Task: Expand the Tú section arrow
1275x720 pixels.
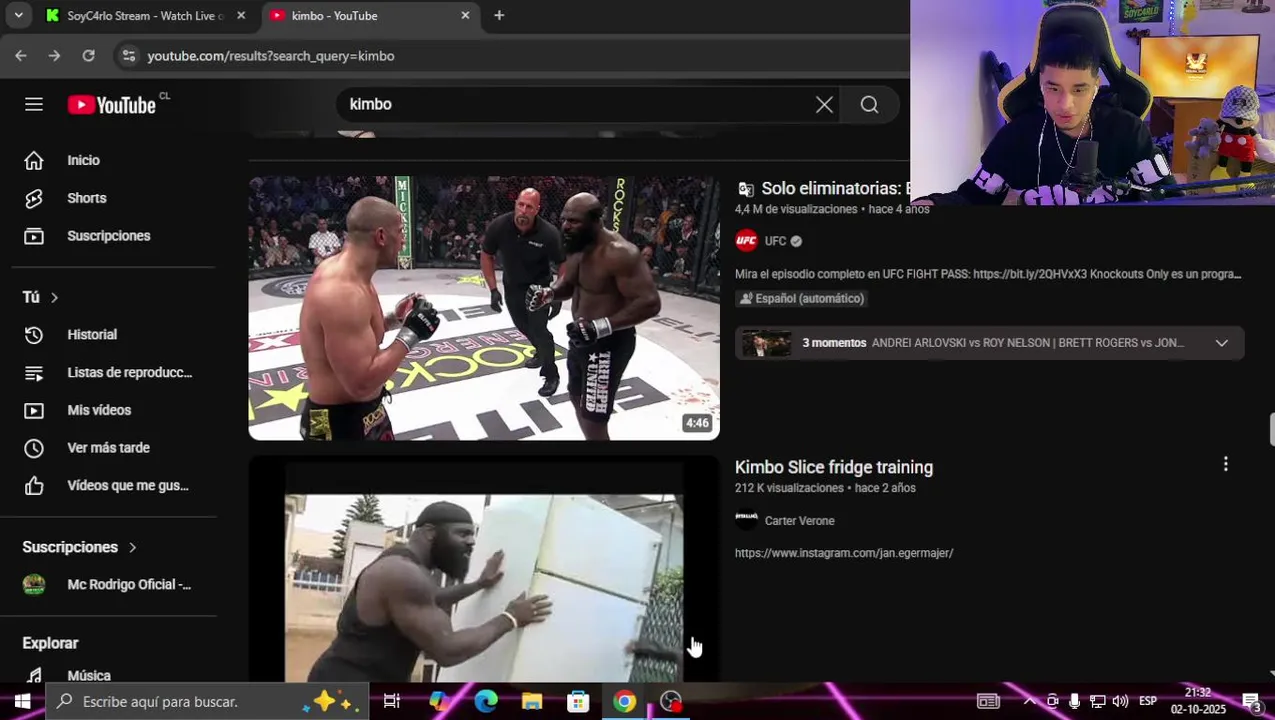Action: click(x=54, y=297)
